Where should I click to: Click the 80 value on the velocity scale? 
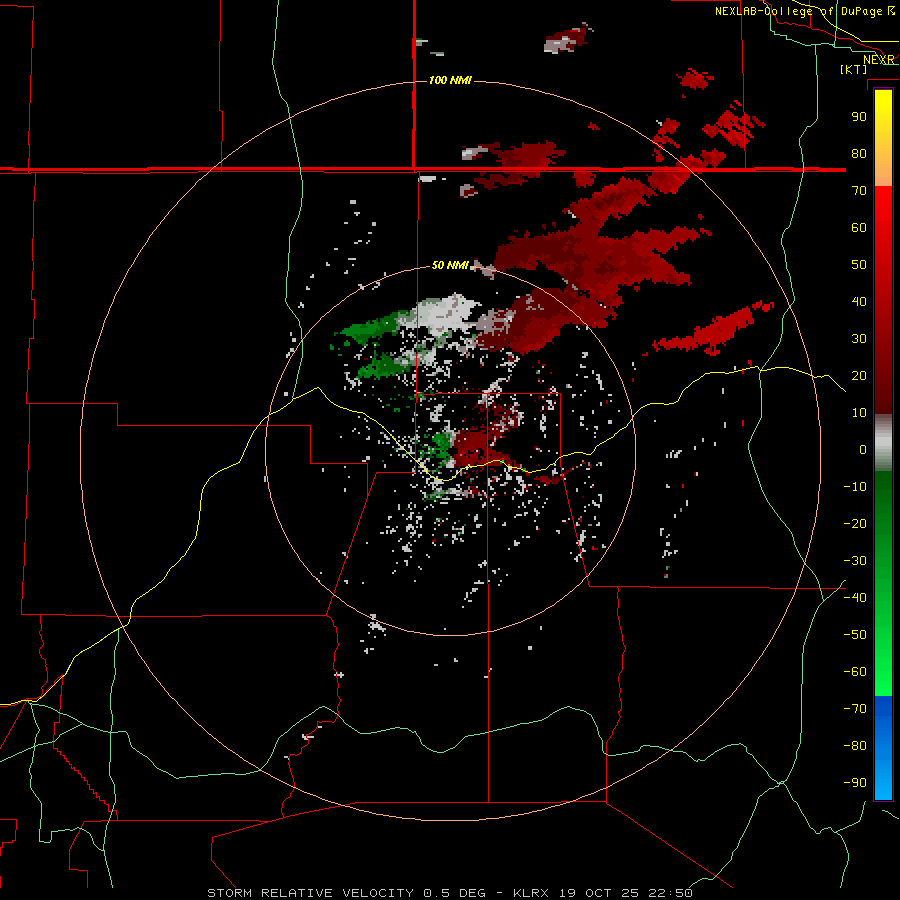(x=859, y=154)
